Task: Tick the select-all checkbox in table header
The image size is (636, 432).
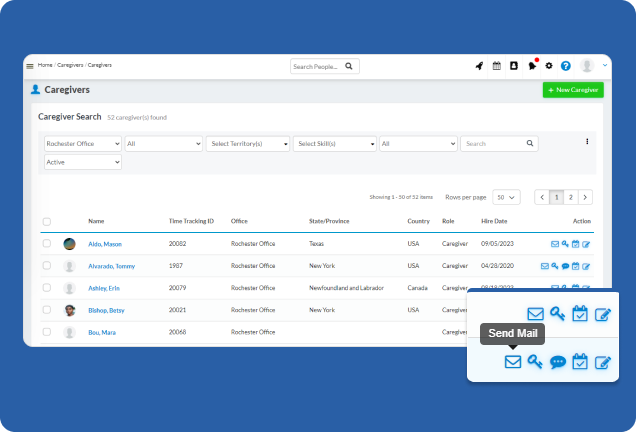Action: pyautogui.click(x=47, y=221)
